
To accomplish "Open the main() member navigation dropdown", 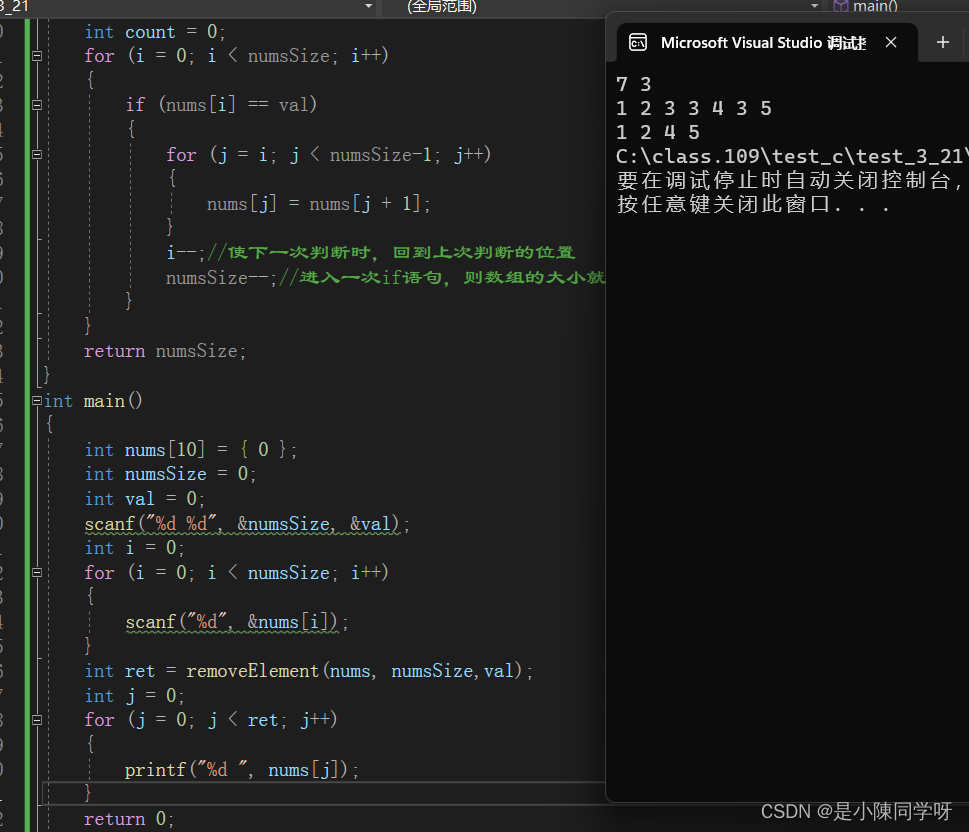I will tap(875, 7).
